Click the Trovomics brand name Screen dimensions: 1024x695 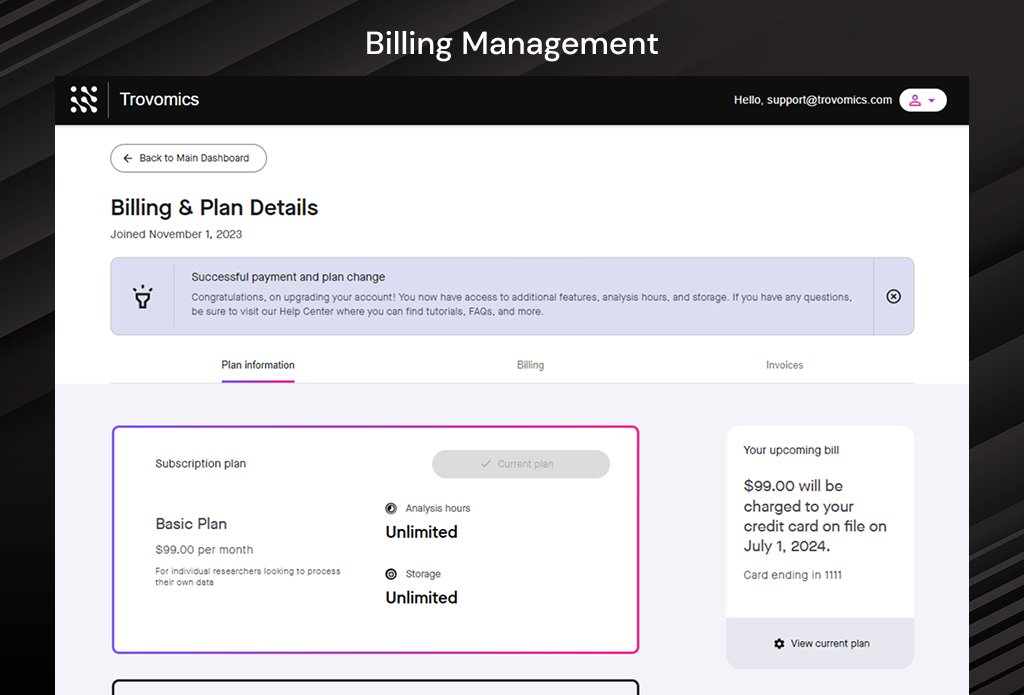159,100
